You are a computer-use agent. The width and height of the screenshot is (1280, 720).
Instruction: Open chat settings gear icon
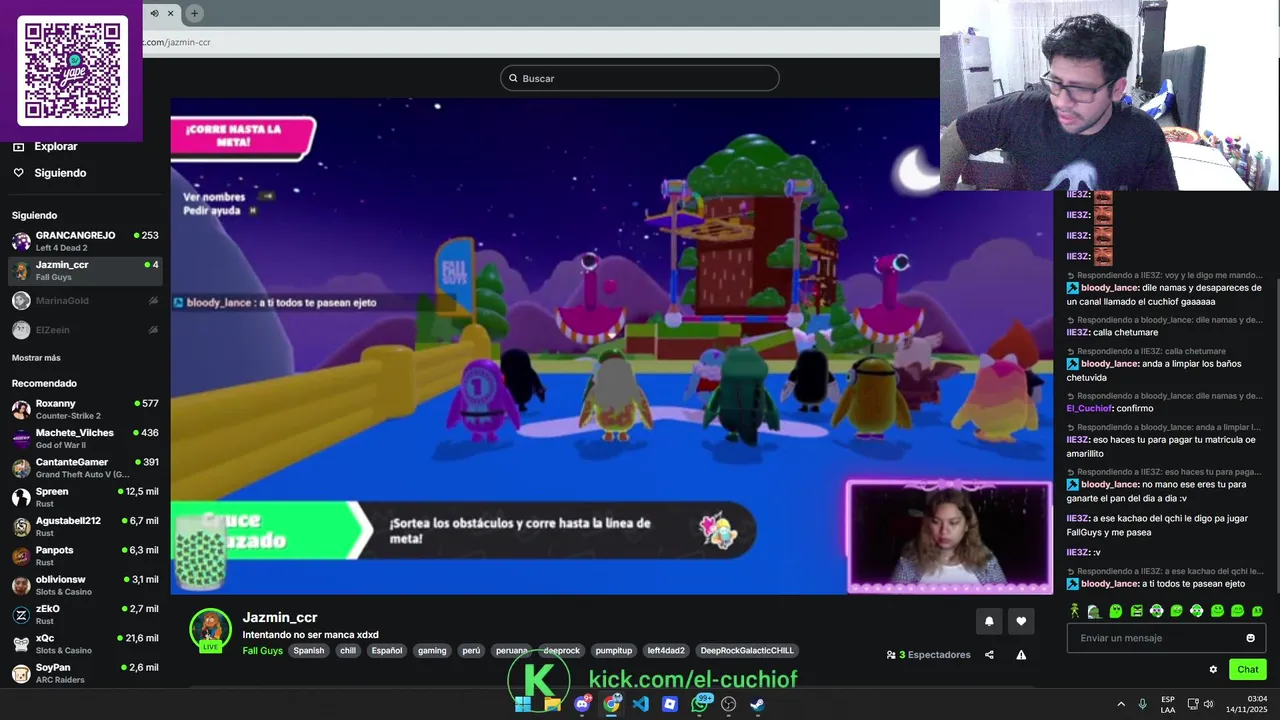(1213, 670)
